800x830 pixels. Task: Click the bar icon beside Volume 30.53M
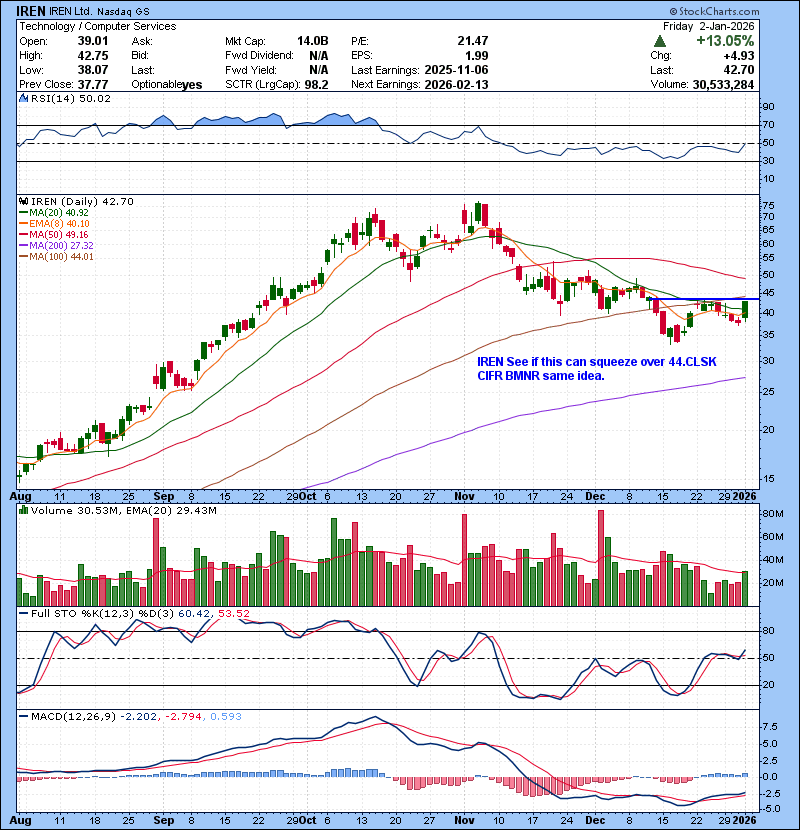pyautogui.click(x=24, y=510)
